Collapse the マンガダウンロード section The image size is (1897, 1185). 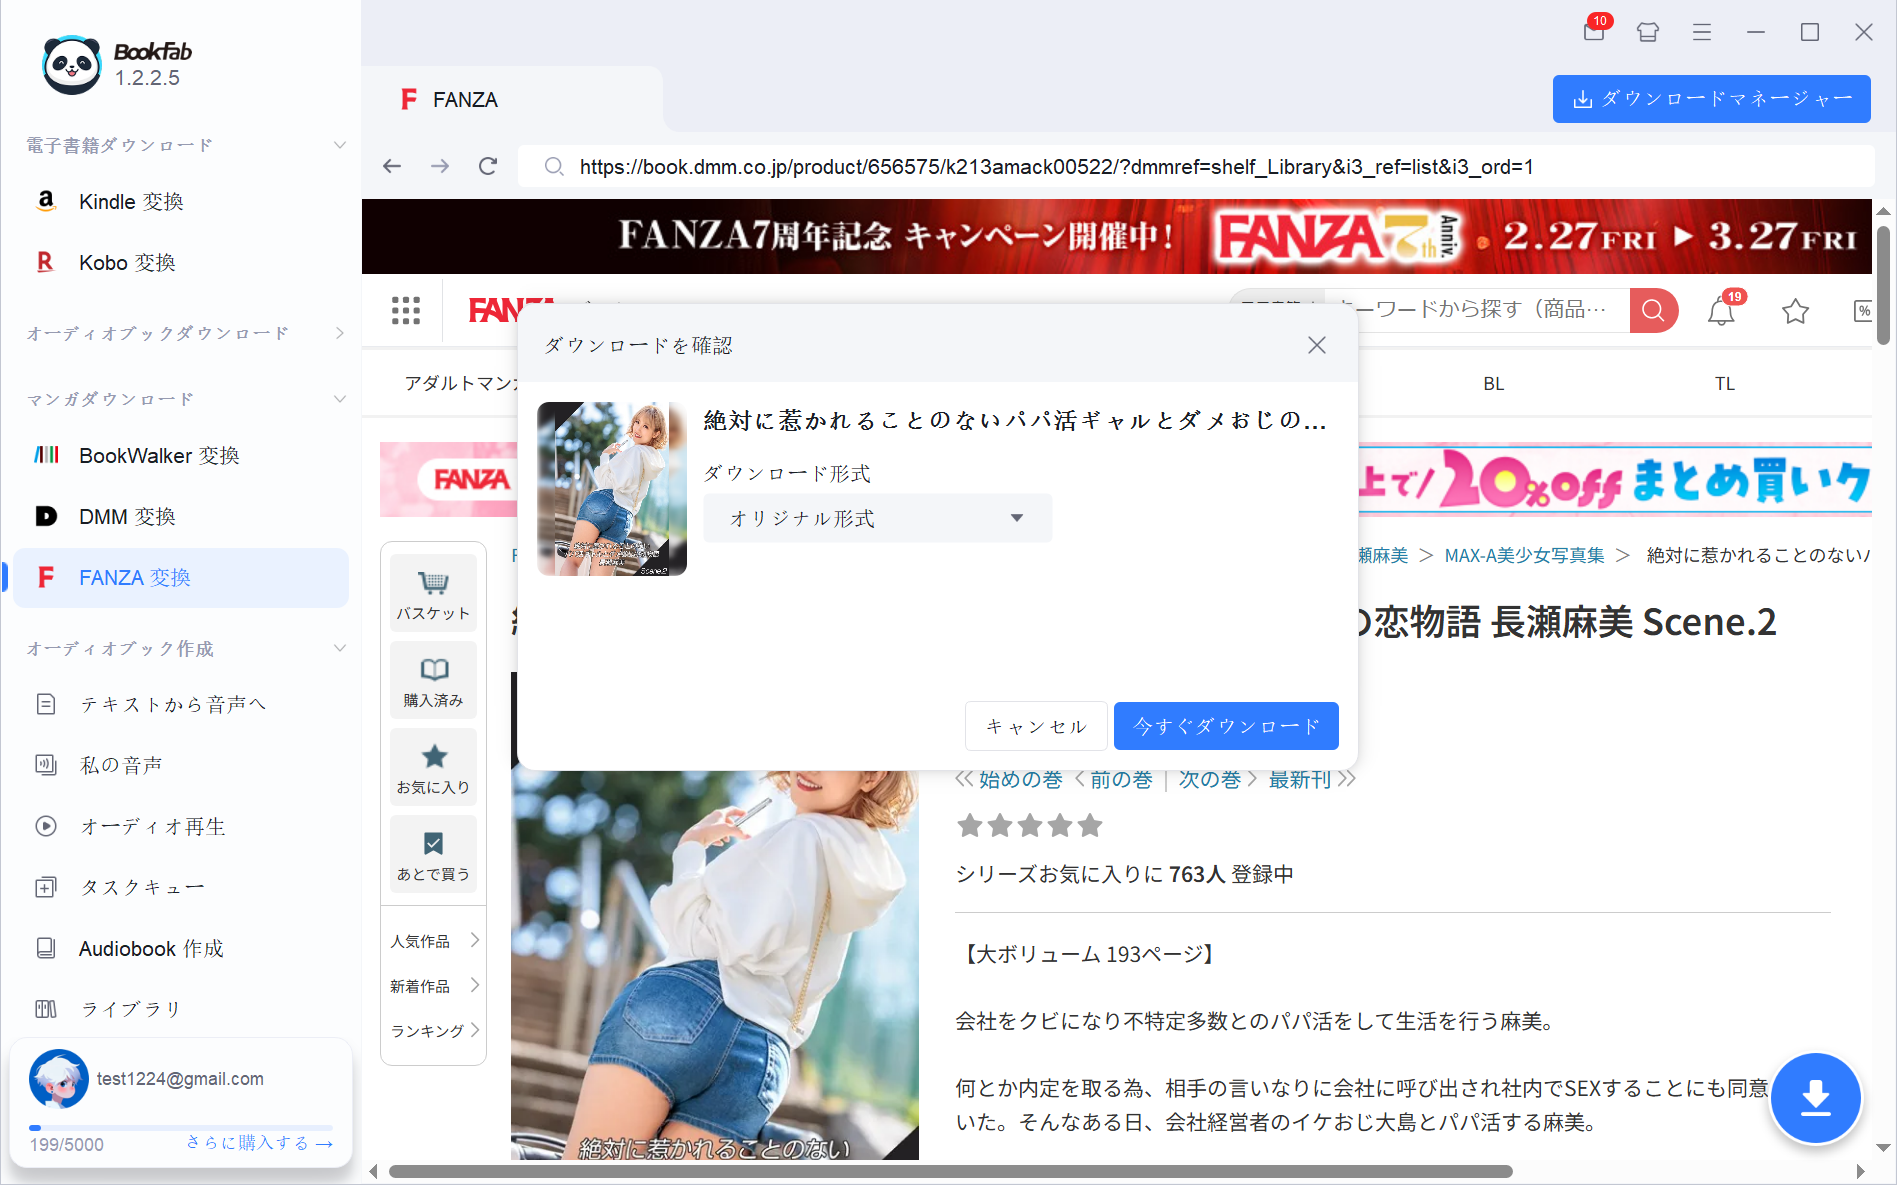tap(340, 398)
